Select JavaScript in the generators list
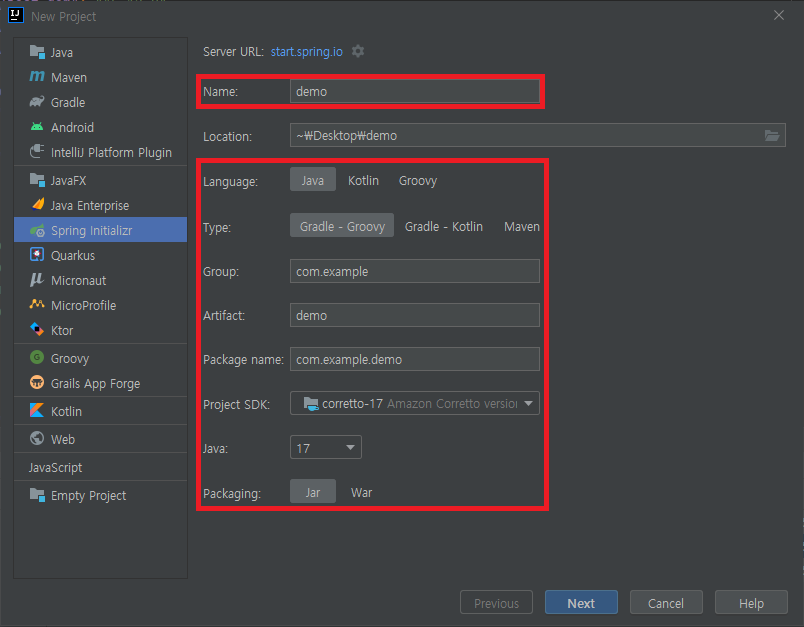Viewport: 804px width, 627px height. point(100,467)
